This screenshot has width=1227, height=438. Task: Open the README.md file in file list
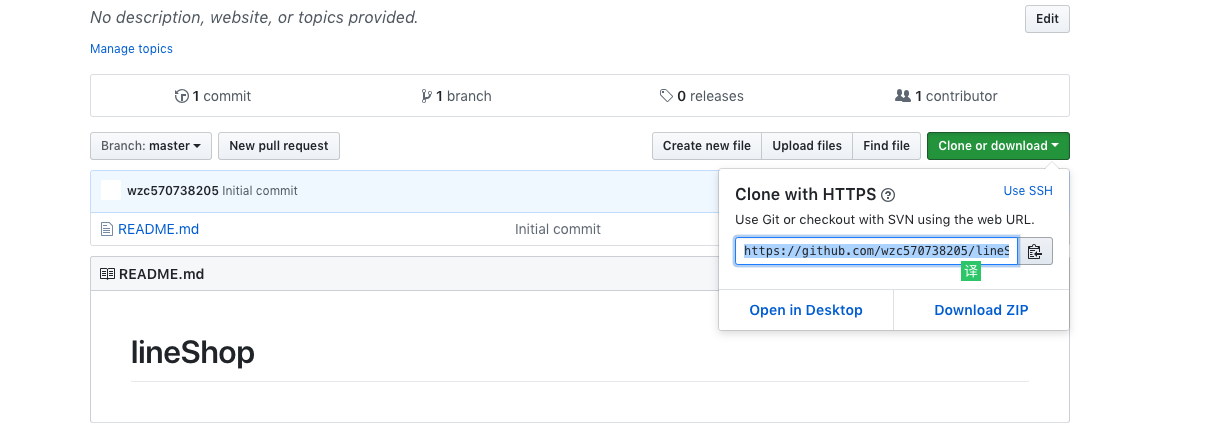158,229
